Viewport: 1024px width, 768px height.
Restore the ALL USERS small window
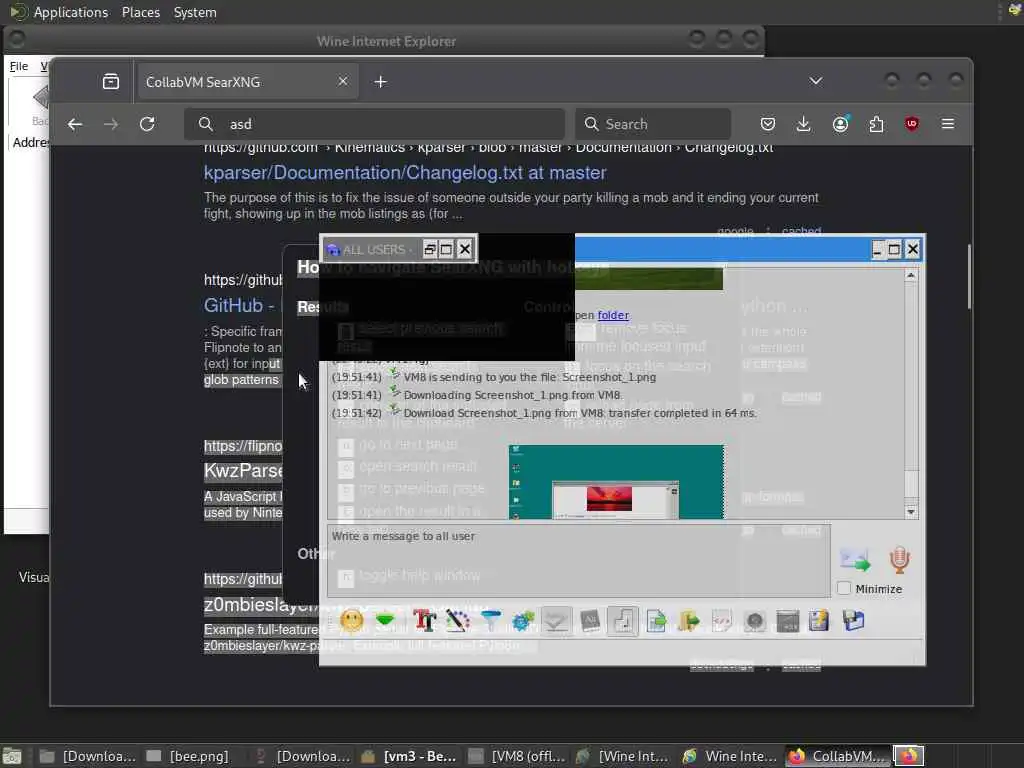click(430, 249)
